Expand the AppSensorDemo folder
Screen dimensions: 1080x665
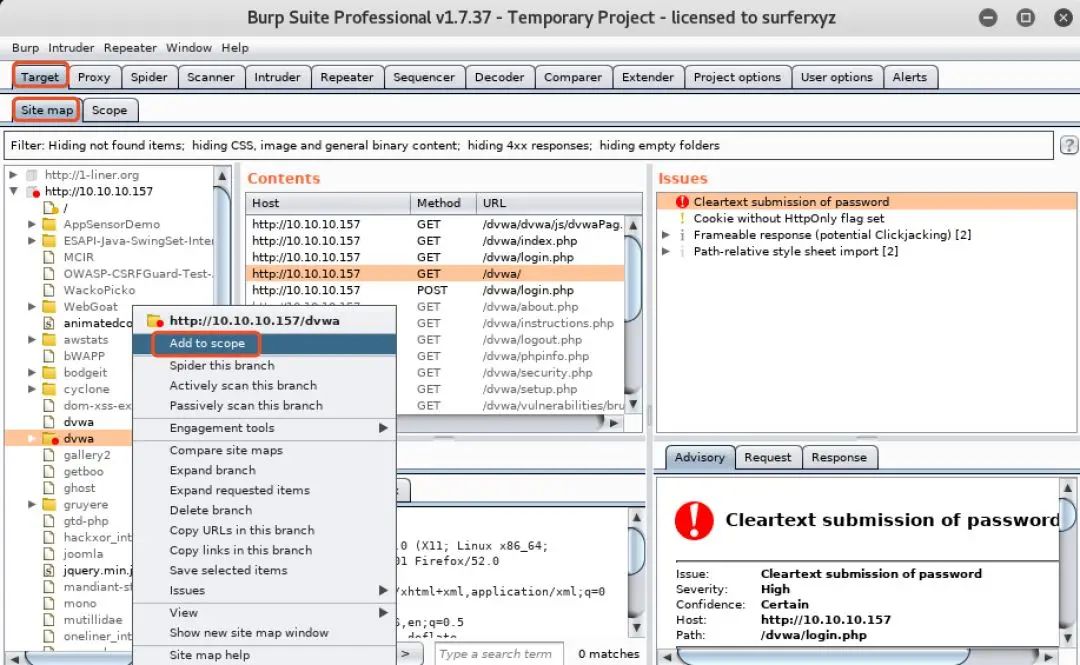pyautogui.click(x=32, y=224)
